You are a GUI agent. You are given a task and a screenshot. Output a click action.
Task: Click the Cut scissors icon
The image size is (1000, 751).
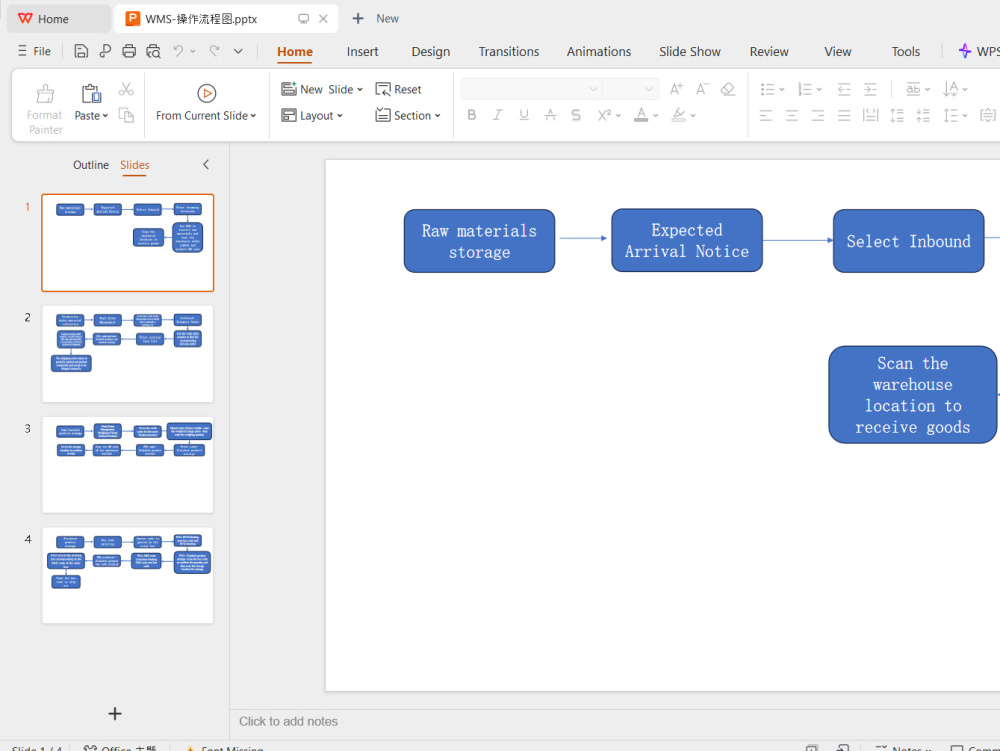[x=126, y=90]
